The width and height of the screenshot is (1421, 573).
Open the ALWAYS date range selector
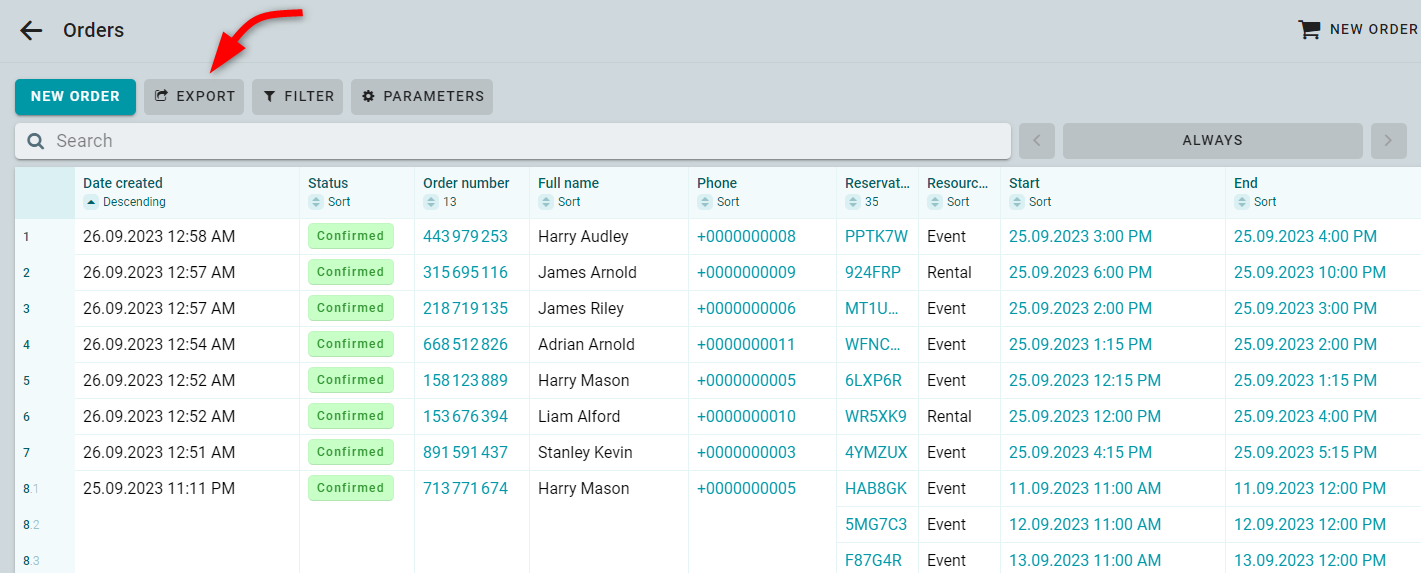(1212, 141)
